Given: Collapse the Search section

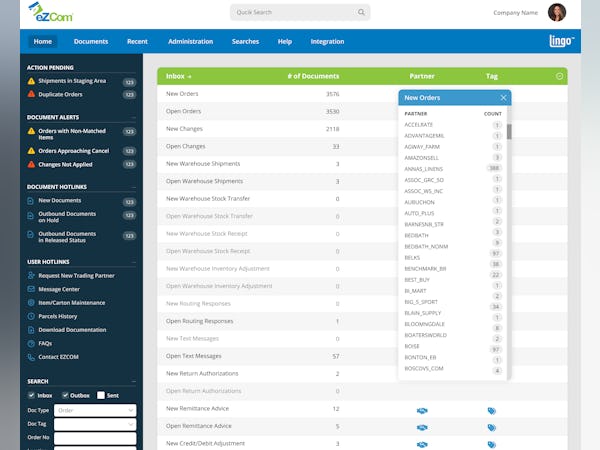Looking at the screenshot, I should [134, 381].
